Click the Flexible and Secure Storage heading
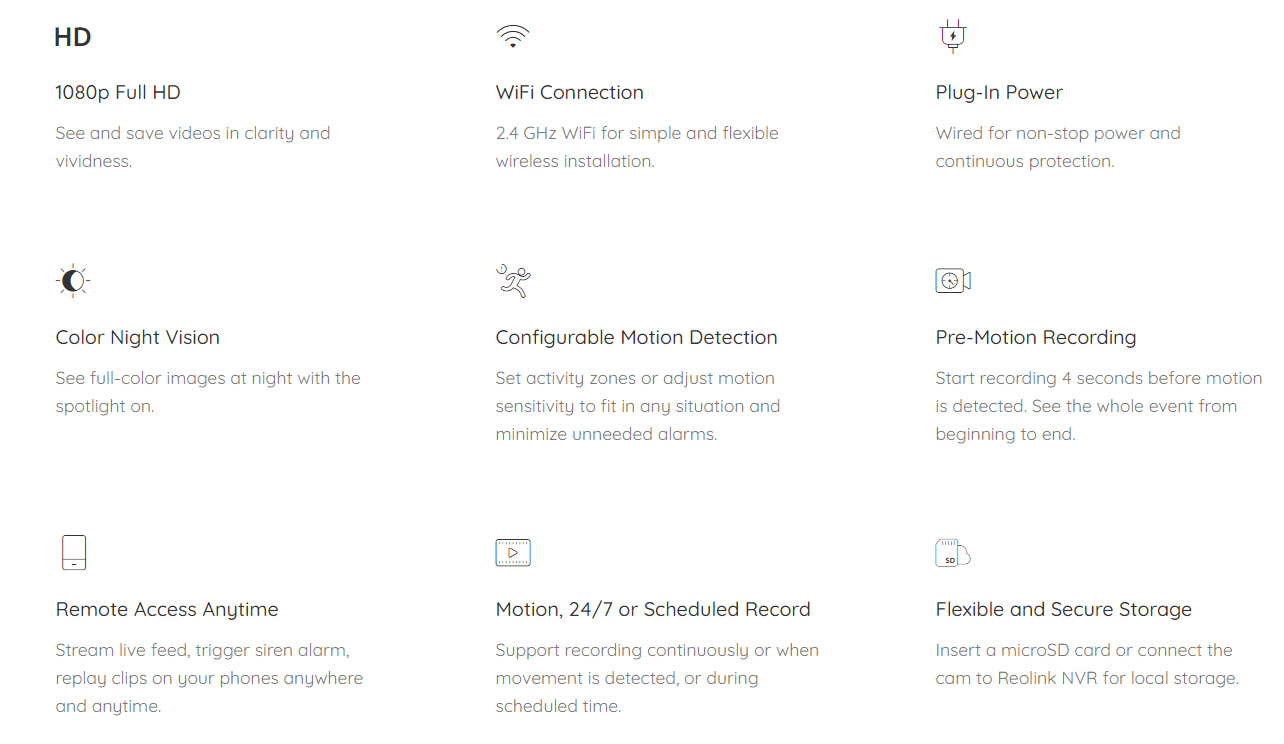Screen dimensions: 1284x744 click(x=1063, y=609)
